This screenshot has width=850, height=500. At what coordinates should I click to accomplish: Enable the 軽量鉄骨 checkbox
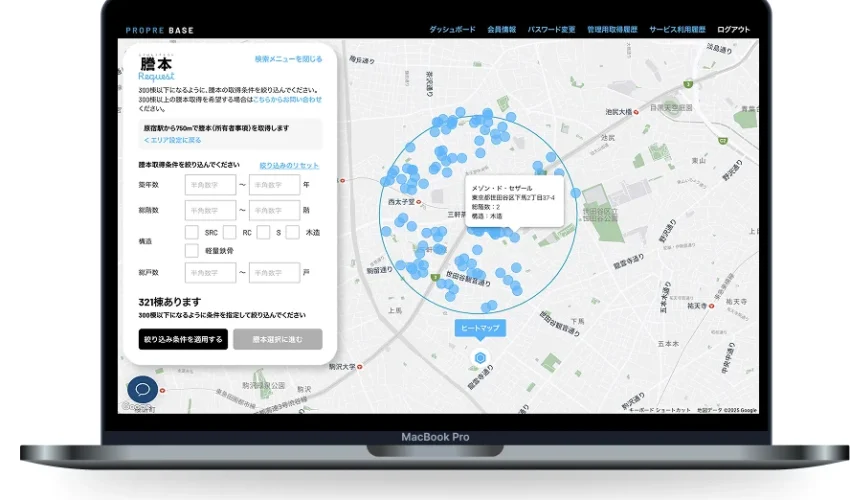click(x=192, y=250)
